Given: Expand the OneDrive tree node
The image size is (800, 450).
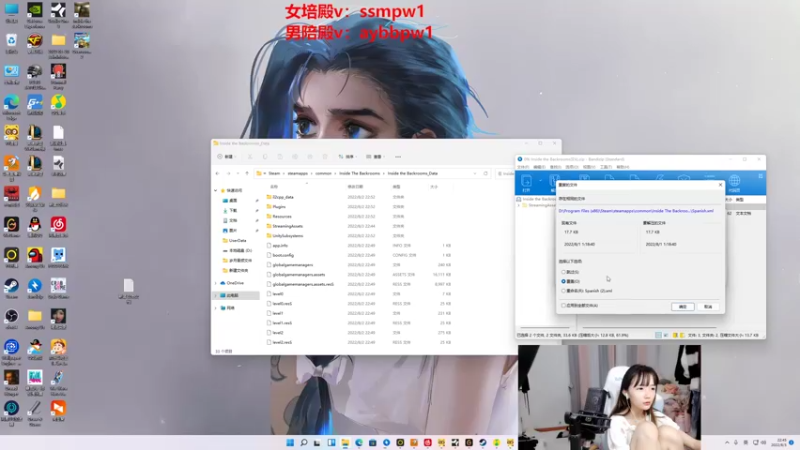Looking at the screenshot, I should pyautogui.click(x=216, y=283).
